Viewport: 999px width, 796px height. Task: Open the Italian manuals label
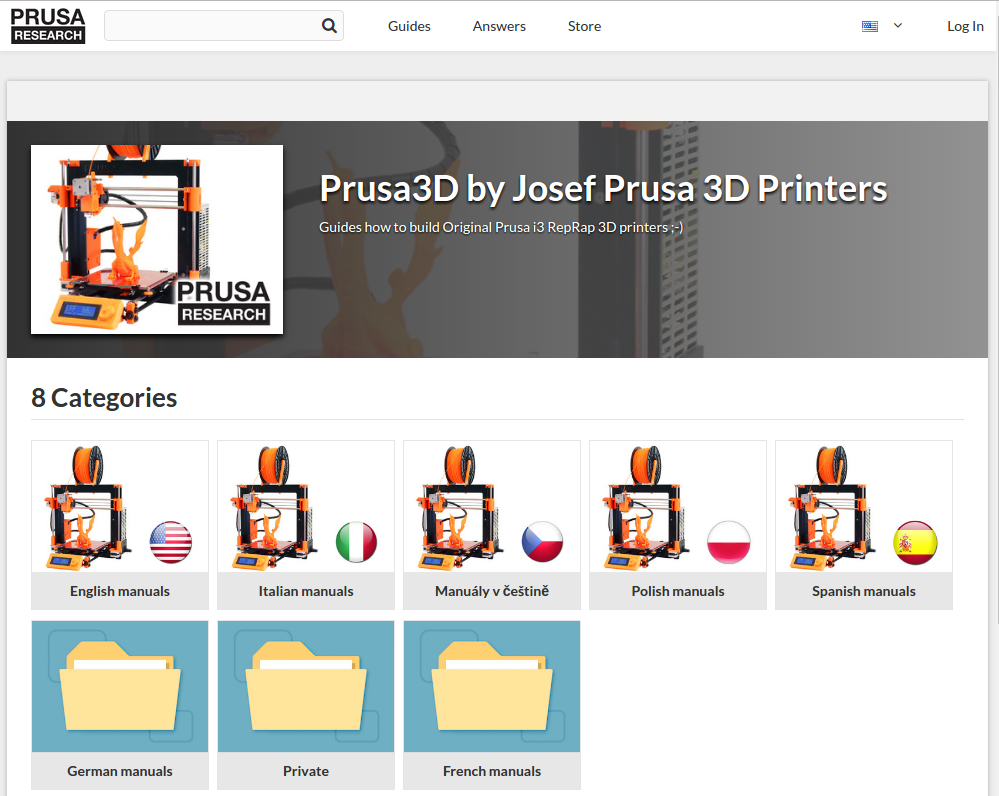[306, 591]
